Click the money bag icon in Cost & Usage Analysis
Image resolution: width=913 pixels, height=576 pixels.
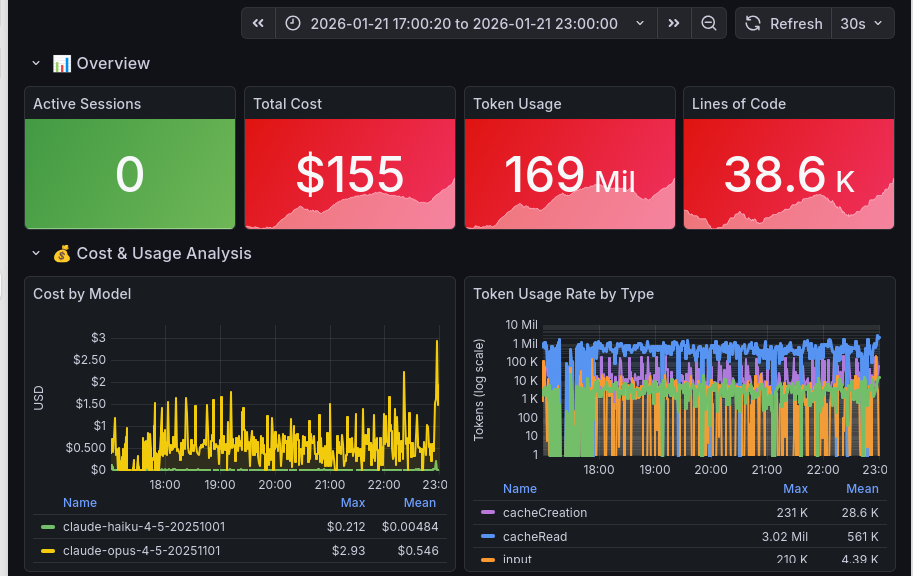[61, 254]
